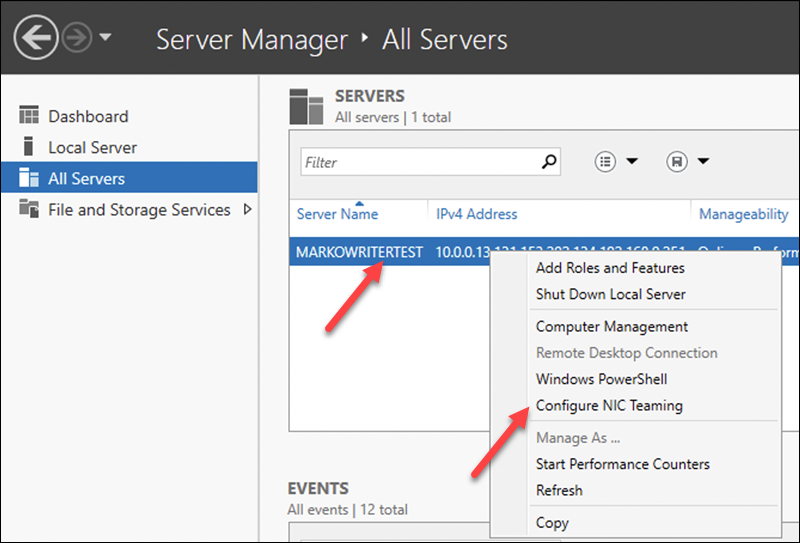Launch Windows PowerShell from context menu
This screenshot has height=543, width=800.
(602, 379)
